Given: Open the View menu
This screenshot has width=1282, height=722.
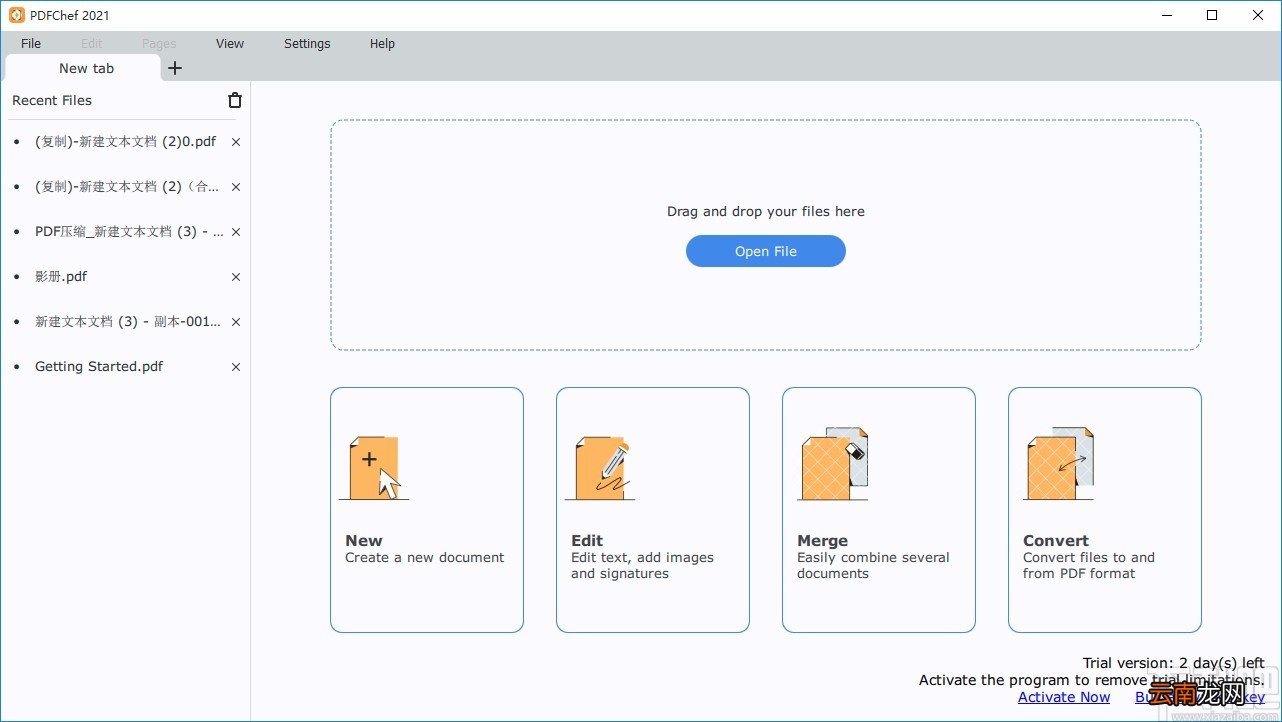Looking at the screenshot, I should click(x=230, y=44).
